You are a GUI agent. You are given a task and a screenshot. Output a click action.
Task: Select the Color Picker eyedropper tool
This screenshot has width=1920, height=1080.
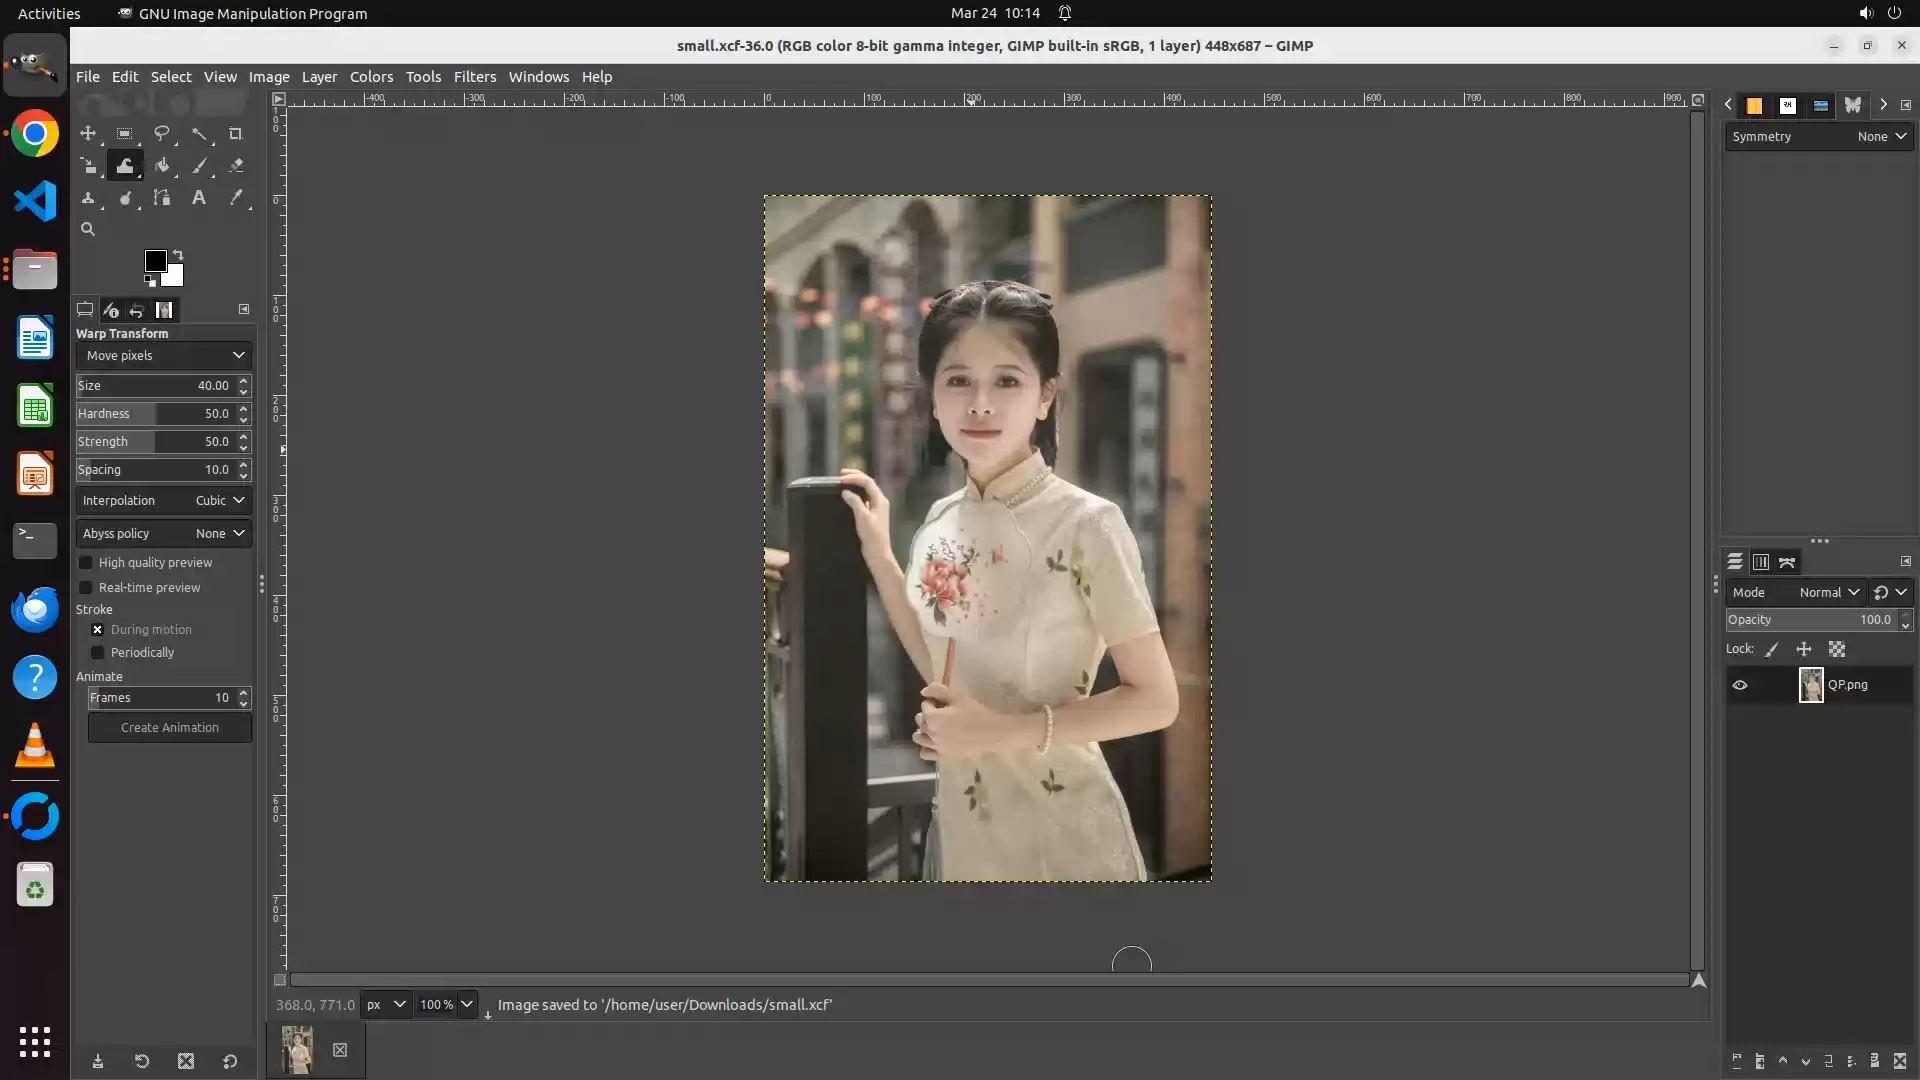click(x=236, y=198)
